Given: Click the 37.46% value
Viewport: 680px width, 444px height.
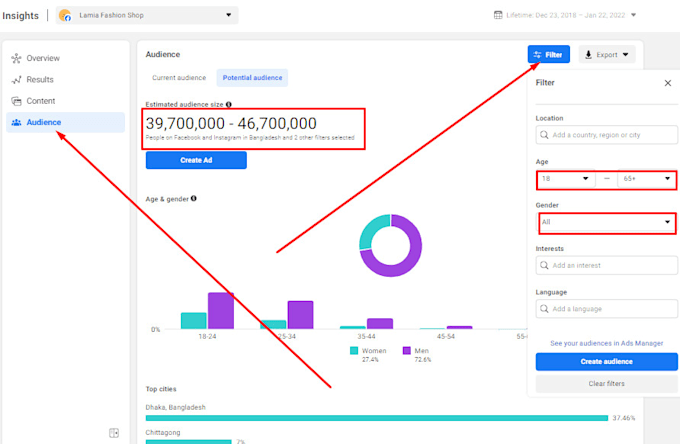Looking at the screenshot, I should [624, 418].
